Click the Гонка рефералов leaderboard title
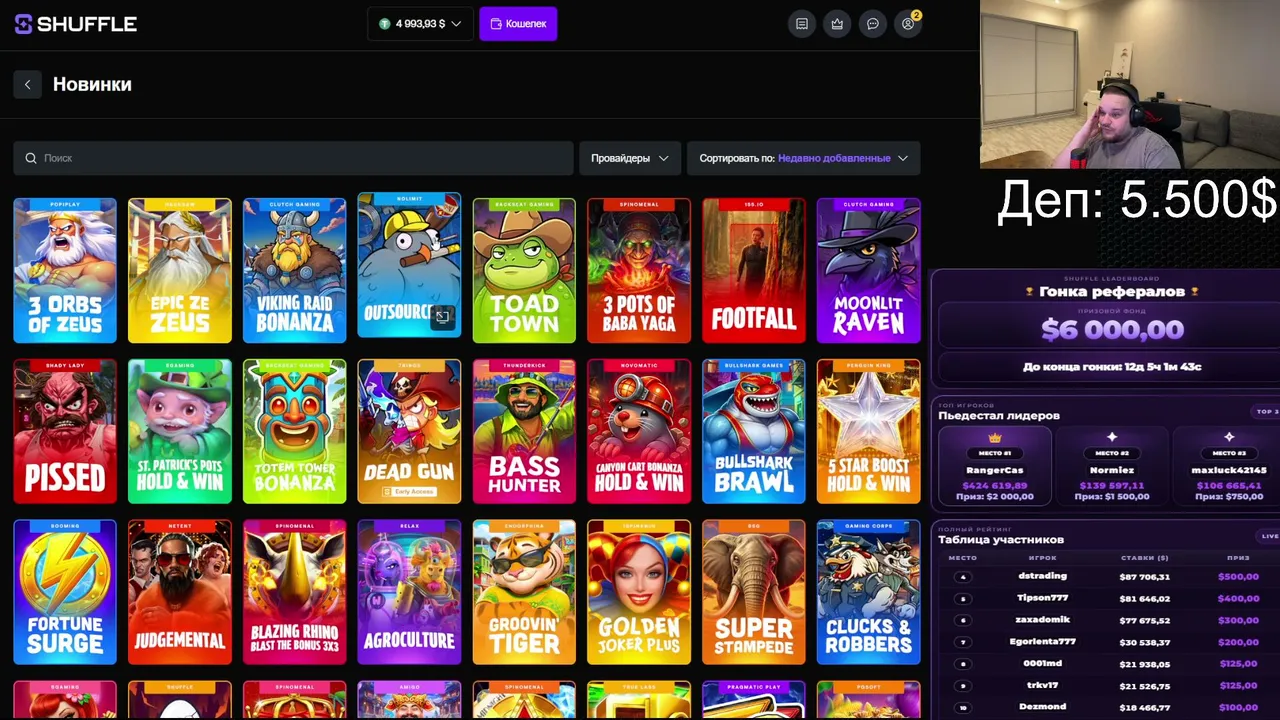This screenshot has width=1280, height=720. click(1112, 292)
